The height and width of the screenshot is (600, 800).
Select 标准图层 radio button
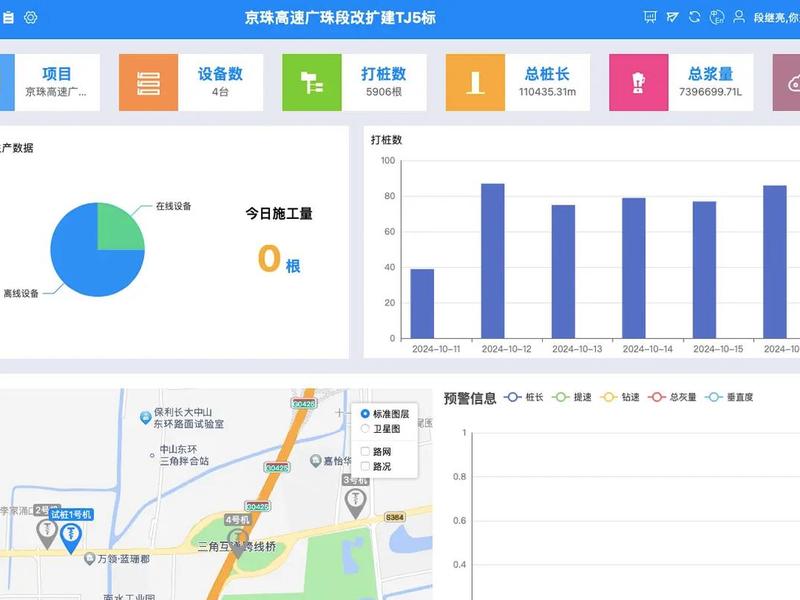click(365, 414)
